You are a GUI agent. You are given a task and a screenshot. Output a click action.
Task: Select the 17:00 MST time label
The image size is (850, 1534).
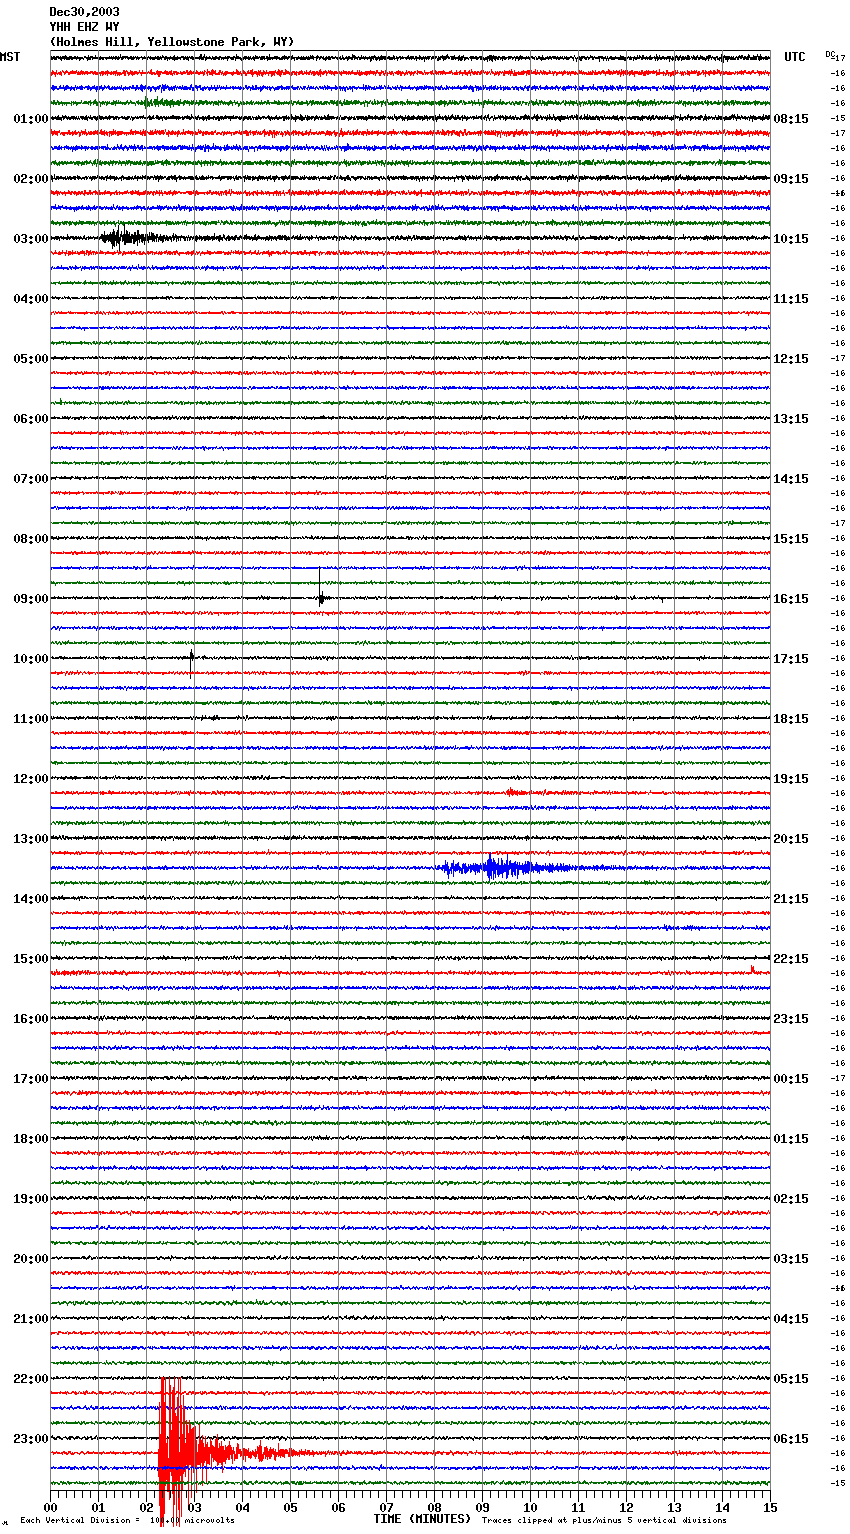coord(31,1079)
